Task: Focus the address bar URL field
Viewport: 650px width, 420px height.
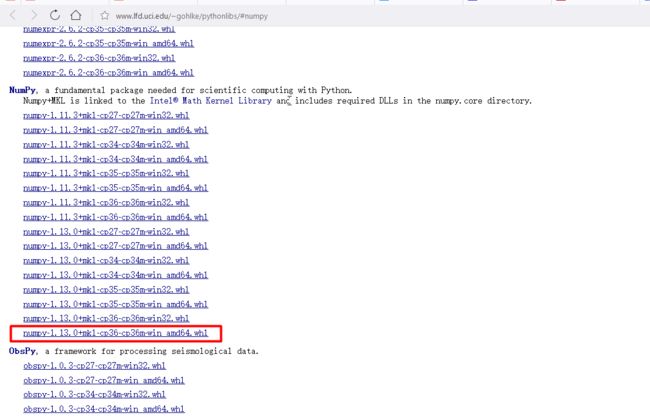Action: coord(192,16)
